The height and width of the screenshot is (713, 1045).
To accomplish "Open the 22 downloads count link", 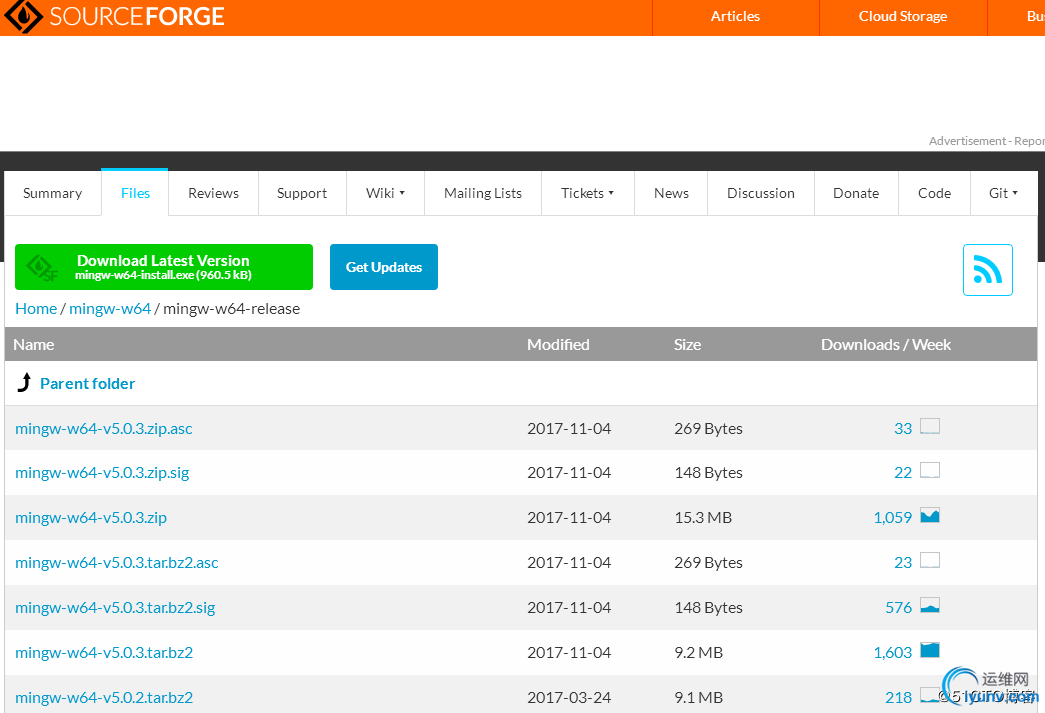I will [x=903, y=472].
